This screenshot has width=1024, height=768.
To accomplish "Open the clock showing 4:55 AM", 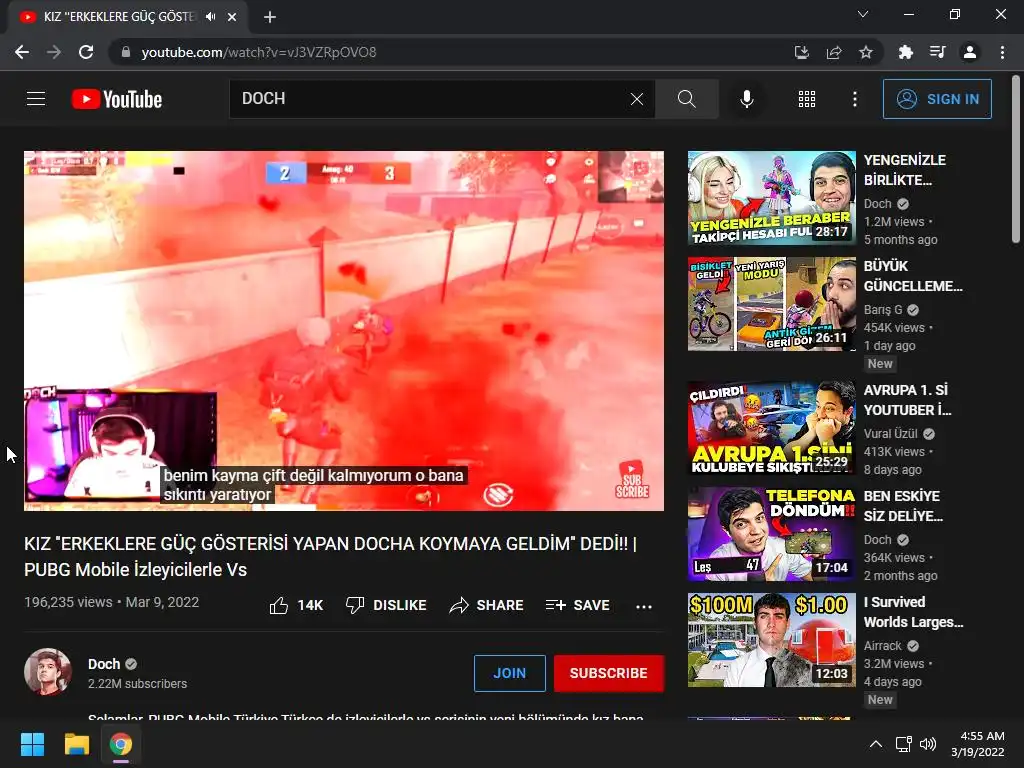I will [978, 744].
